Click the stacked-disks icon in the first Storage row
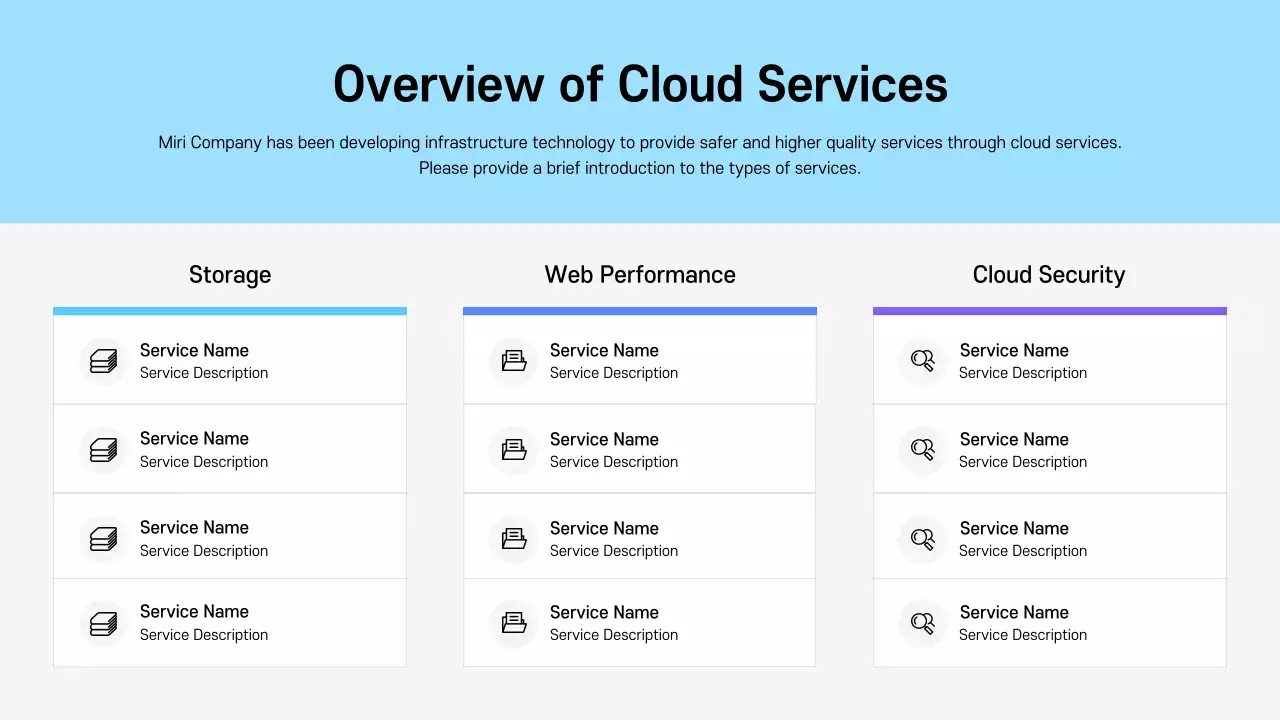 [x=104, y=361]
